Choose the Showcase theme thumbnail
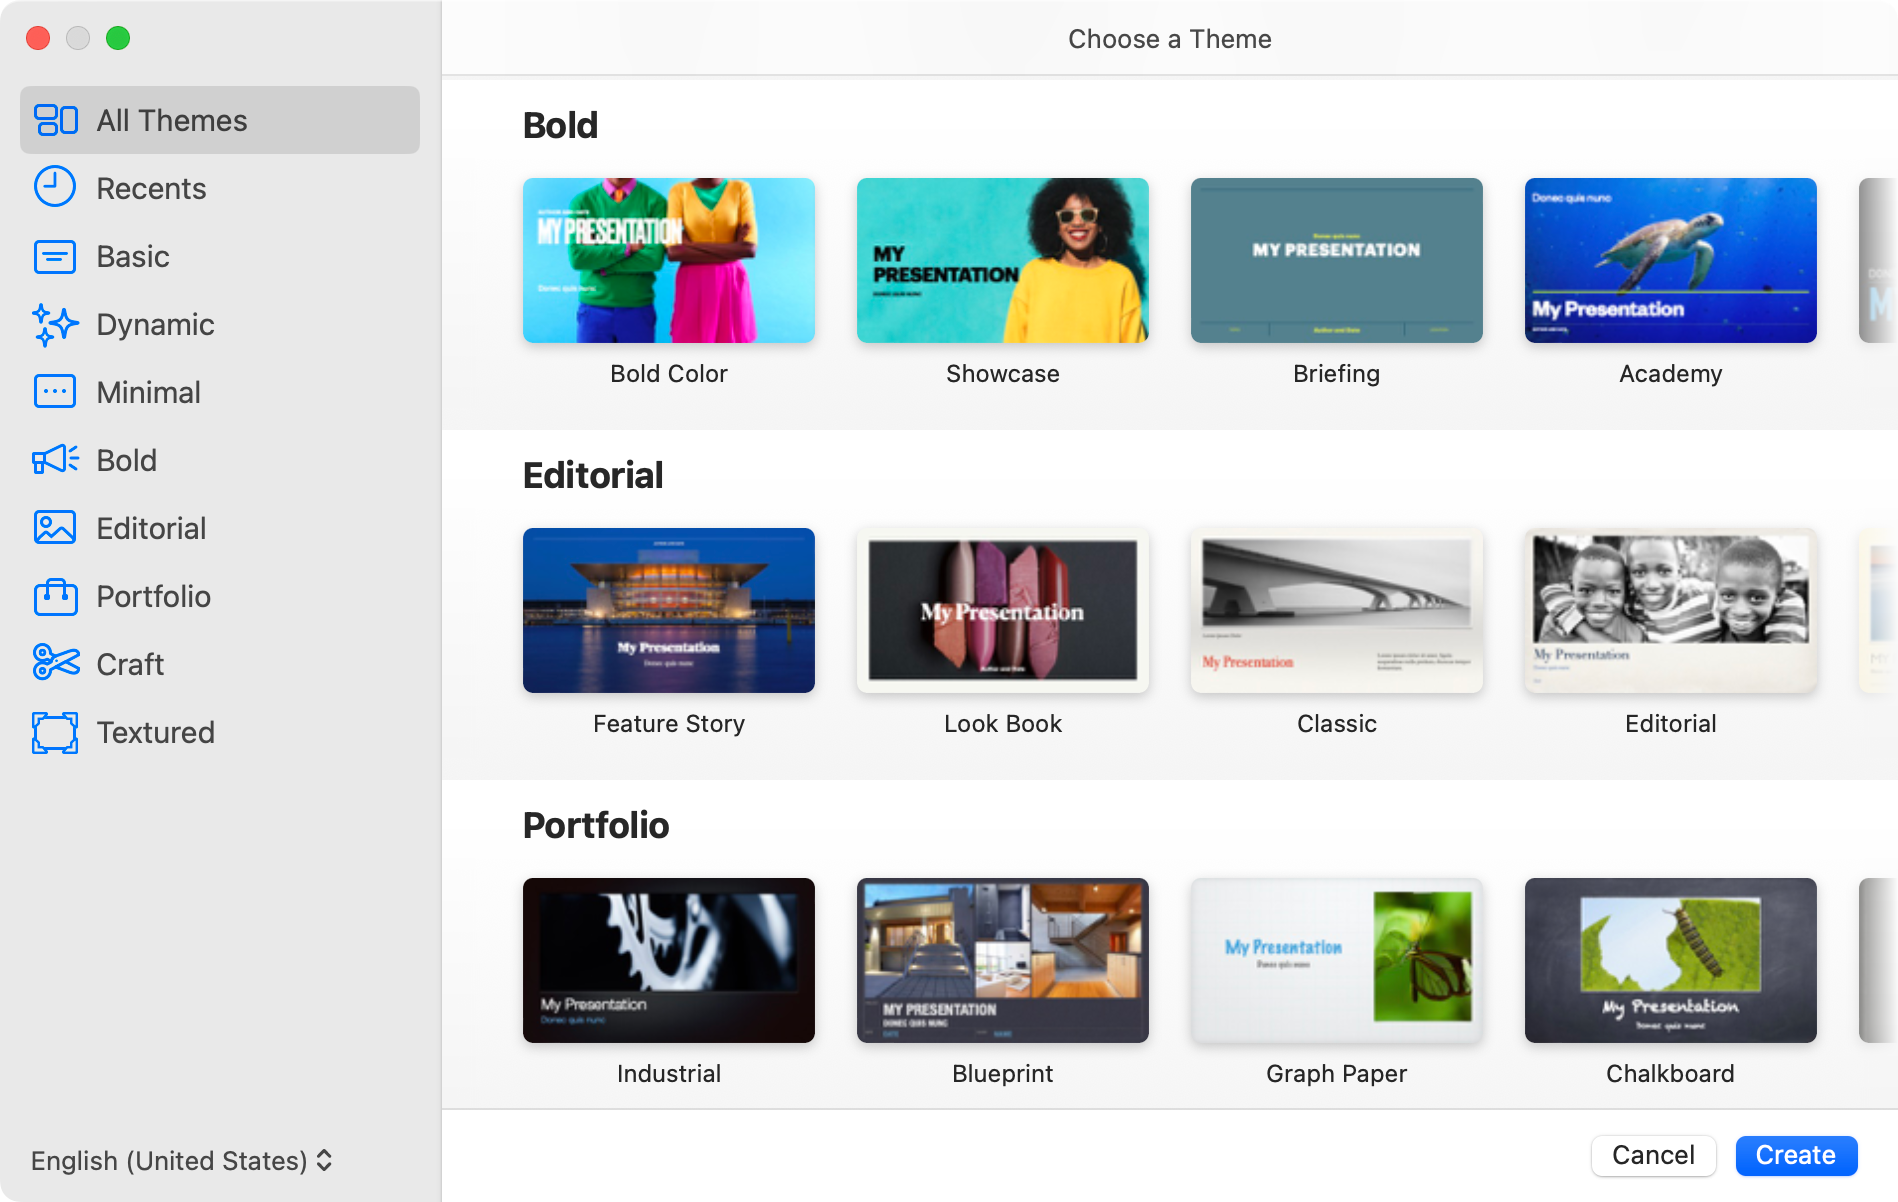The height and width of the screenshot is (1202, 1898). click(1003, 260)
